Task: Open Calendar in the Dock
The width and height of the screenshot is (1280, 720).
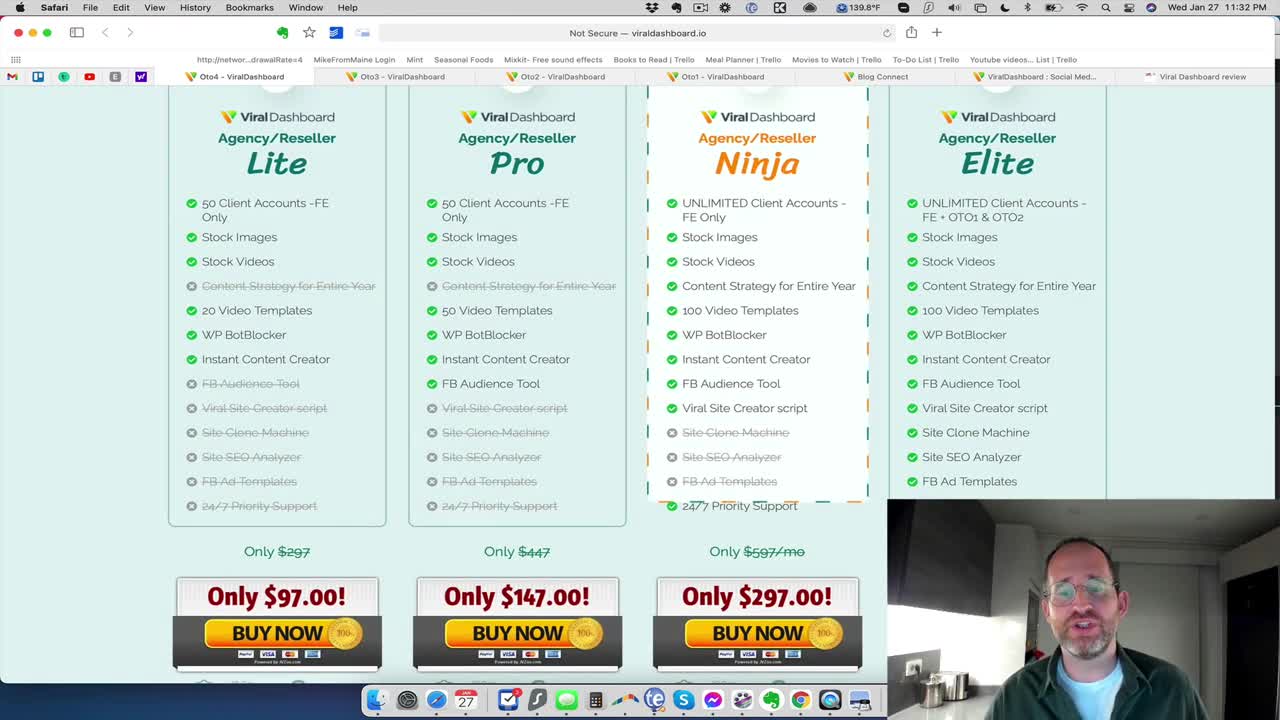Action: (x=466, y=700)
